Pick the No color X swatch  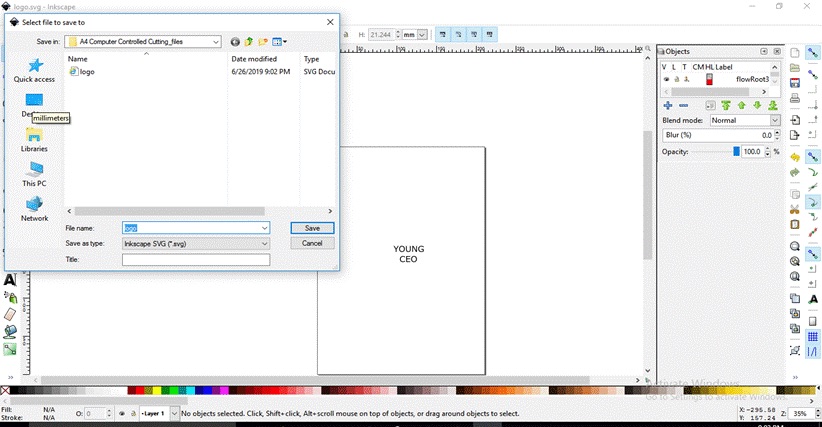tap(5, 390)
